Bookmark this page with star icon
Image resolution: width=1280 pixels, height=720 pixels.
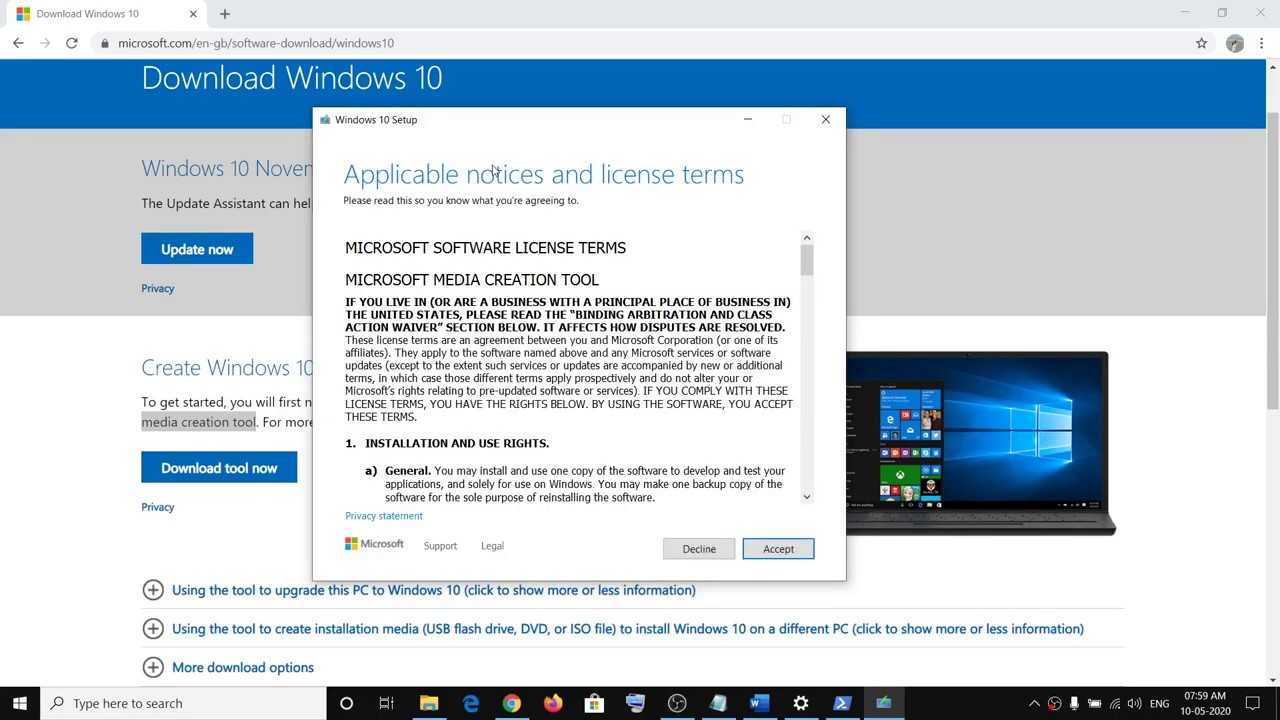[1201, 43]
